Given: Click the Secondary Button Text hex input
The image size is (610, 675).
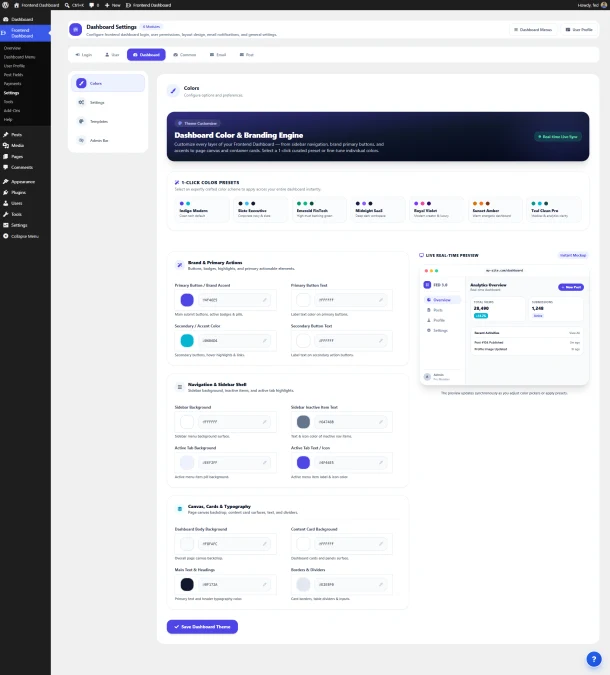Looking at the screenshot, I should 350,341.
